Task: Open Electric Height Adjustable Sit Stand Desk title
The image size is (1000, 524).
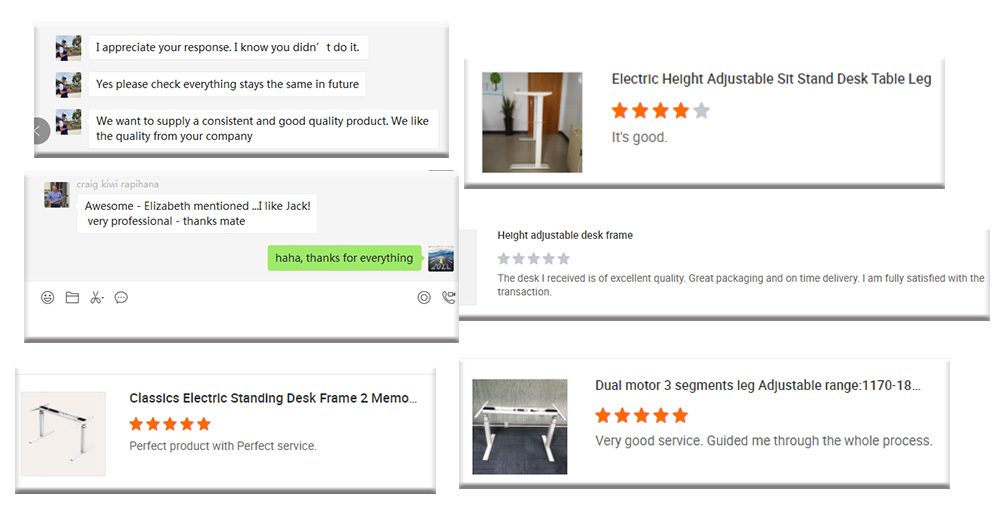Action: click(x=771, y=79)
